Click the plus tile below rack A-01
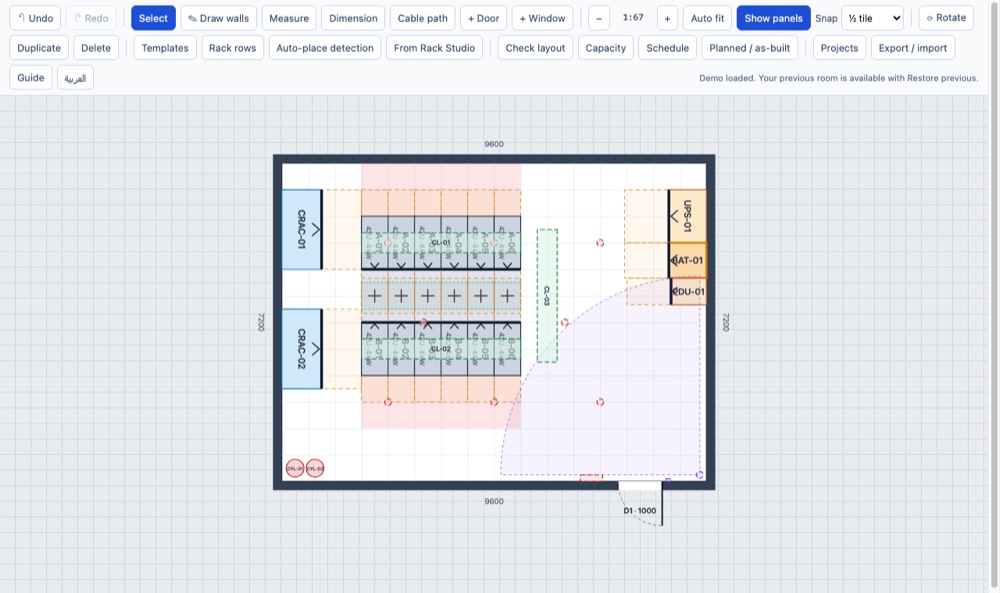Image resolution: width=1000 pixels, height=593 pixels. click(x=374, y=296)
